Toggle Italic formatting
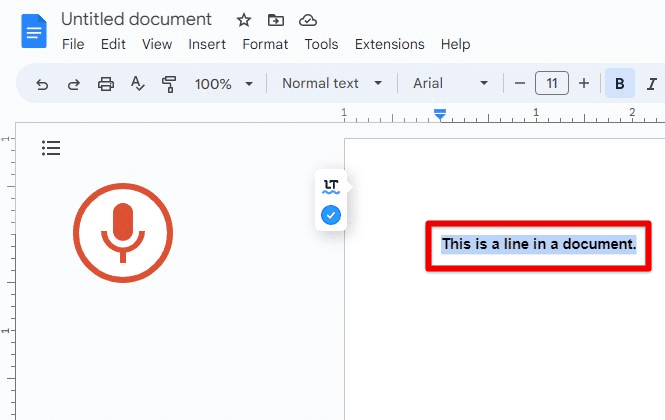 pyautogui.click(x=652, y=84)
